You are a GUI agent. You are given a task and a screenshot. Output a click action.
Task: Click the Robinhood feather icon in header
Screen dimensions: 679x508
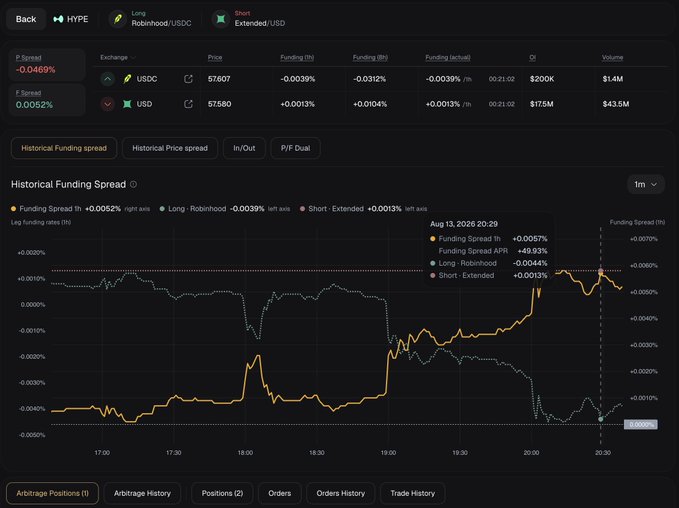[117, 19]
